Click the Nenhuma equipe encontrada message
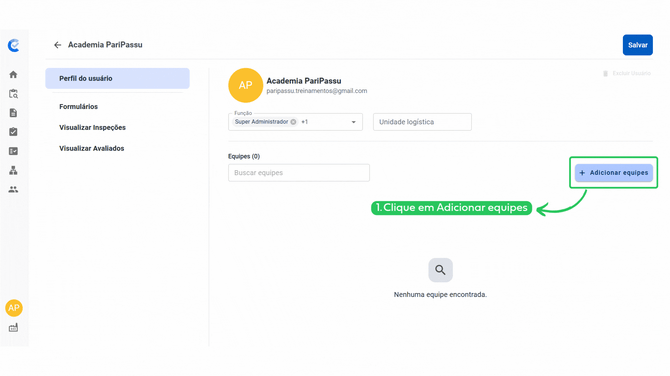 (440, 294)
